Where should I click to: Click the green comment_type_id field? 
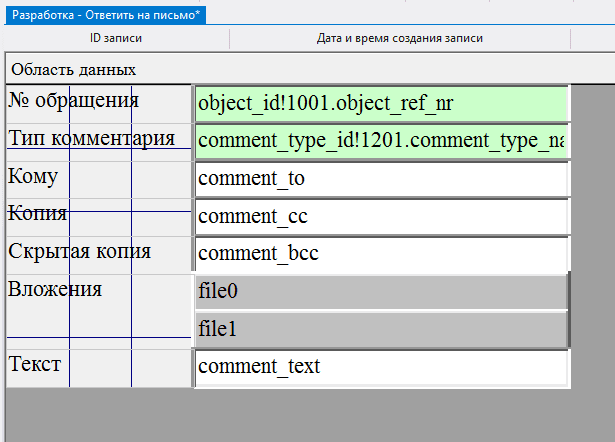pyautogui.click(x=381, y=141)
